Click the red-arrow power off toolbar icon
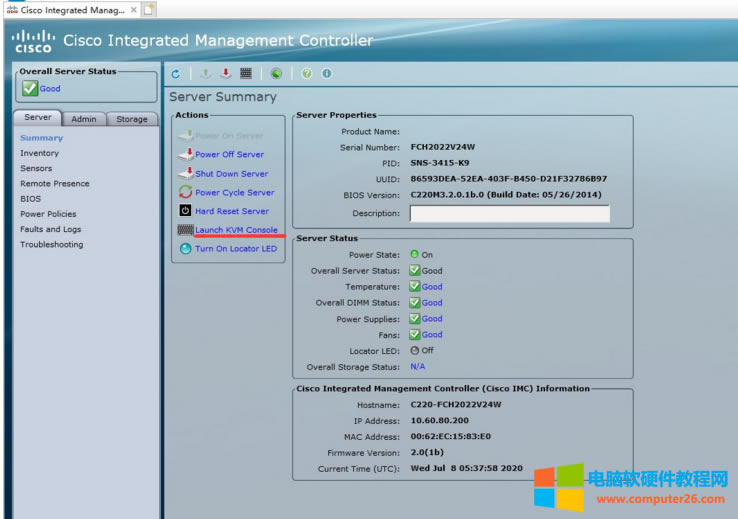Image resolution: width=738 pixels, height=519 pixels. [x=226, y=74]
